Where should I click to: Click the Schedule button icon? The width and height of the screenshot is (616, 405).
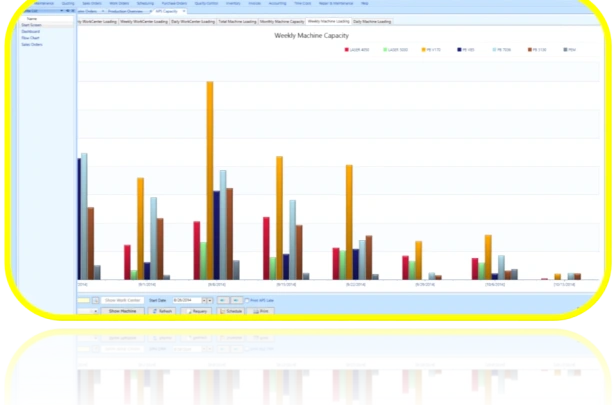(222, 311)
